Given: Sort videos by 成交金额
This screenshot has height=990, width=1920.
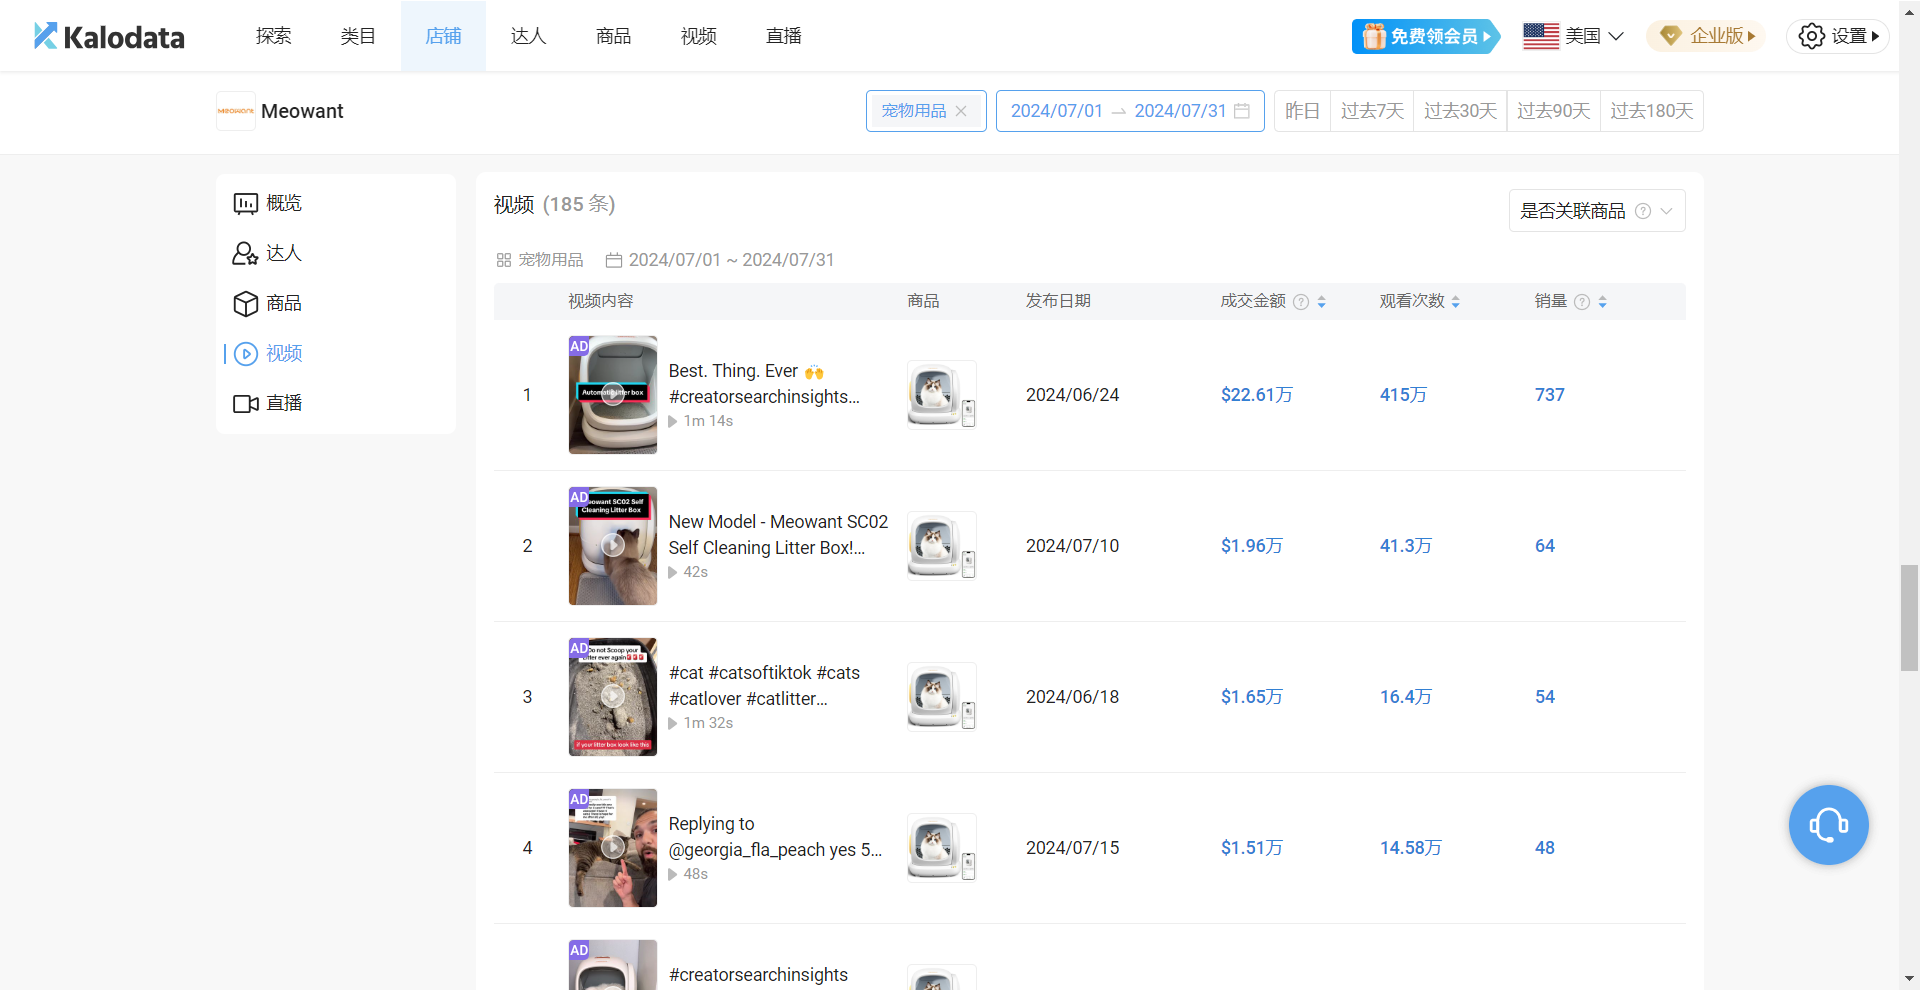Looking at the screenshot, I should [1321, 302].
